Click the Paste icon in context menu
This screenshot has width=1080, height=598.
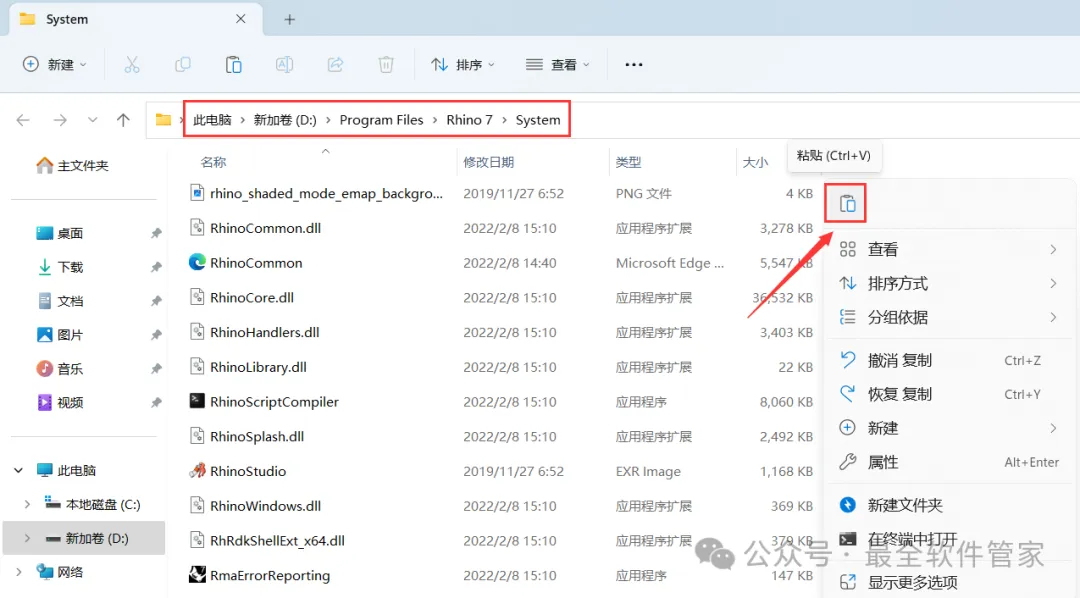[x=847, y=204]
